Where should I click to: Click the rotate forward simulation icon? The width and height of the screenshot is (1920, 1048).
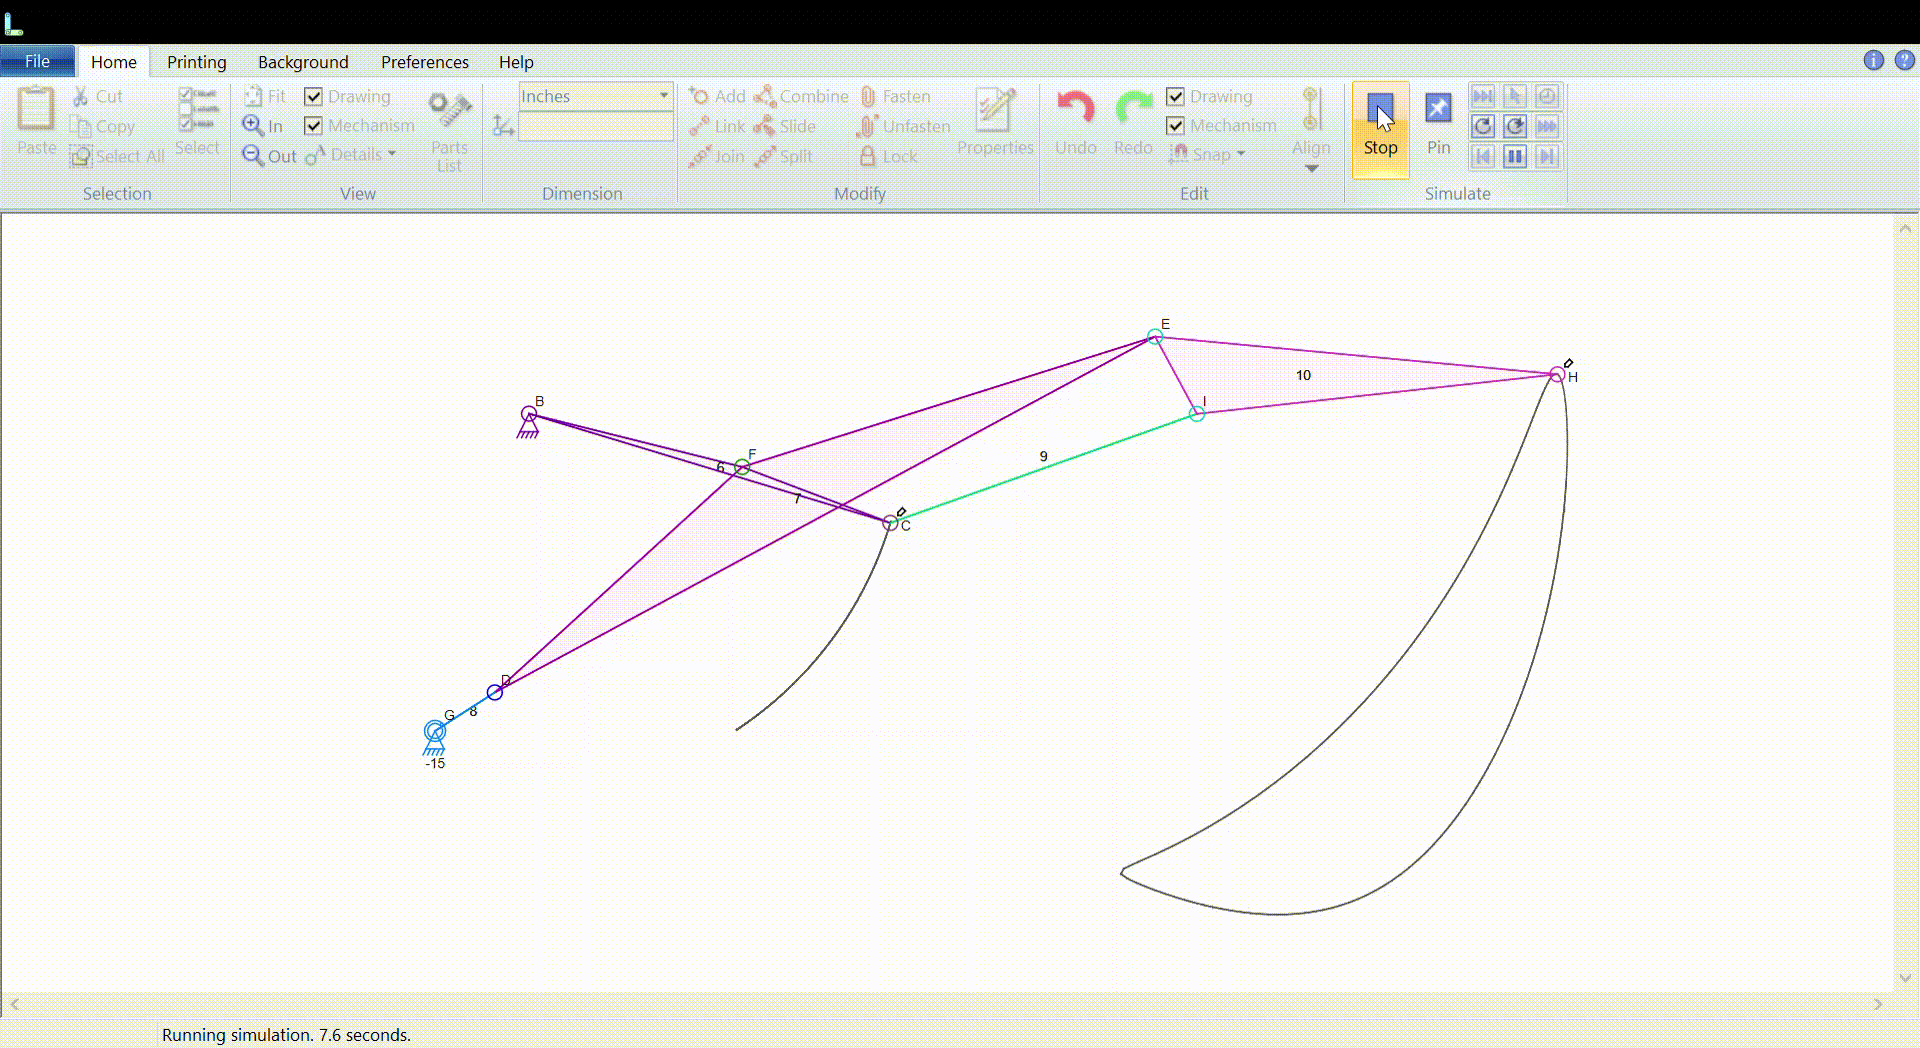click(1515, 127)
